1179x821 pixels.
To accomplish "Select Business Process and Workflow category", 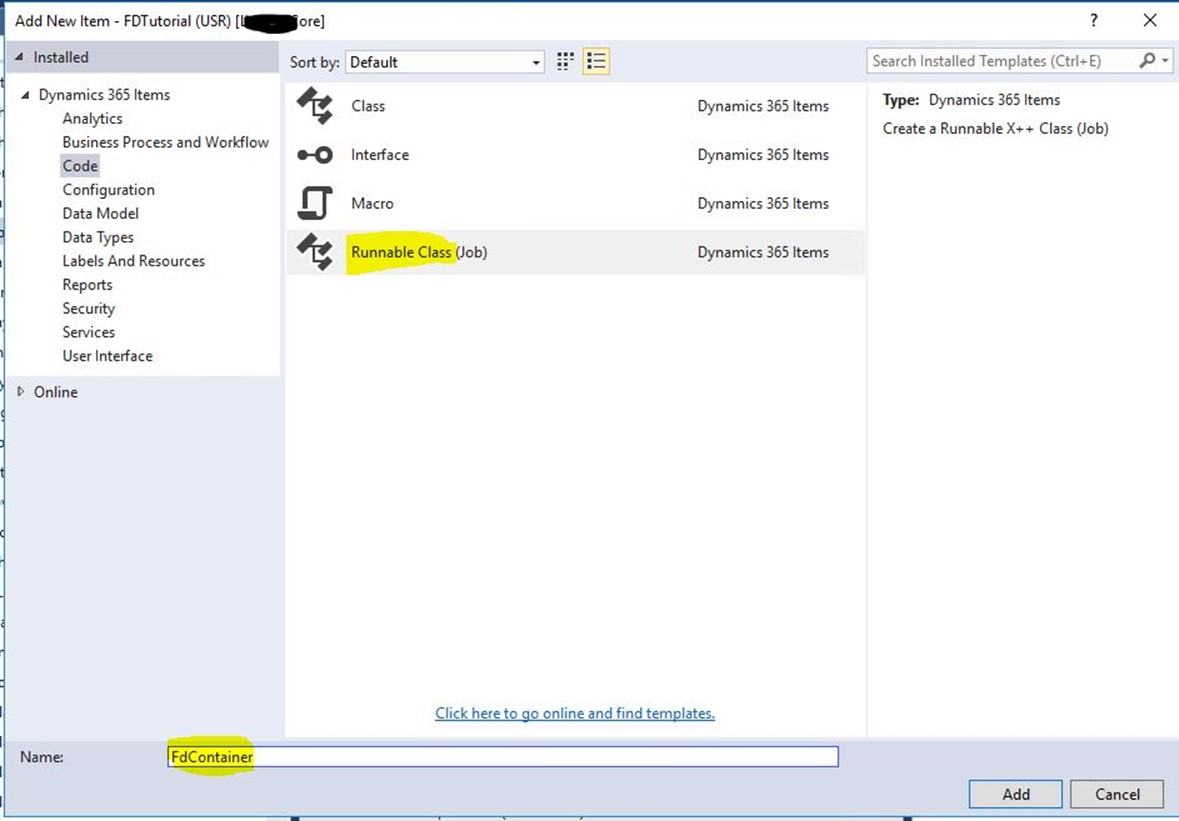I will point(165,142).
